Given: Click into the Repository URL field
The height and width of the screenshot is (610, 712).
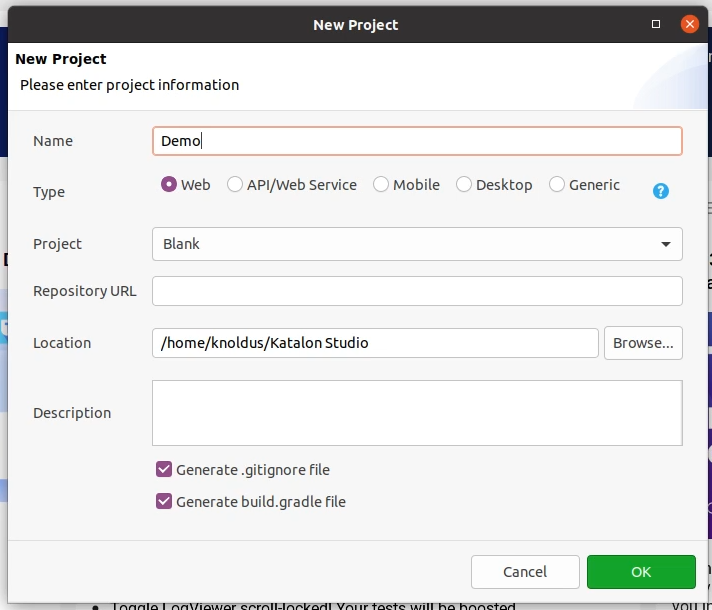Looking at the screenshot, I should click(416, 291).
